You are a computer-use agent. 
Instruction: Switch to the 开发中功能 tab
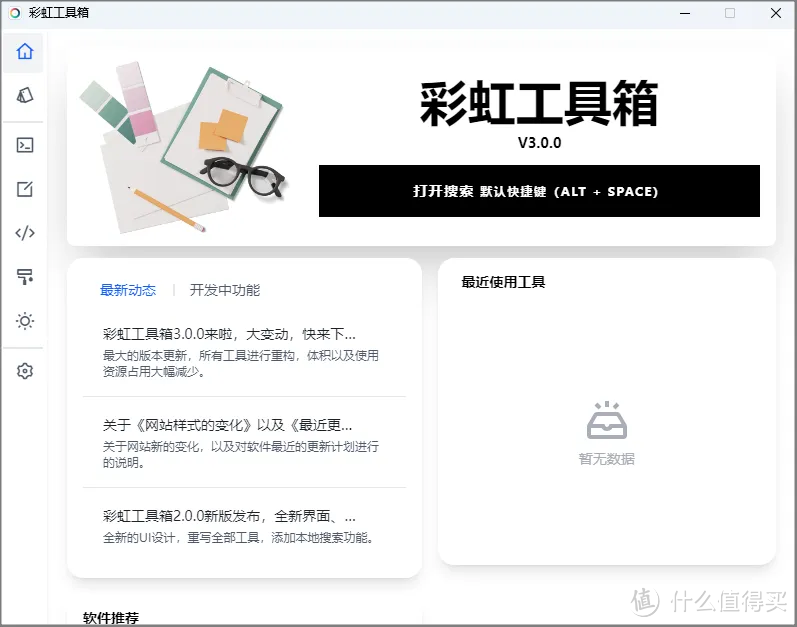pos(225,290)
